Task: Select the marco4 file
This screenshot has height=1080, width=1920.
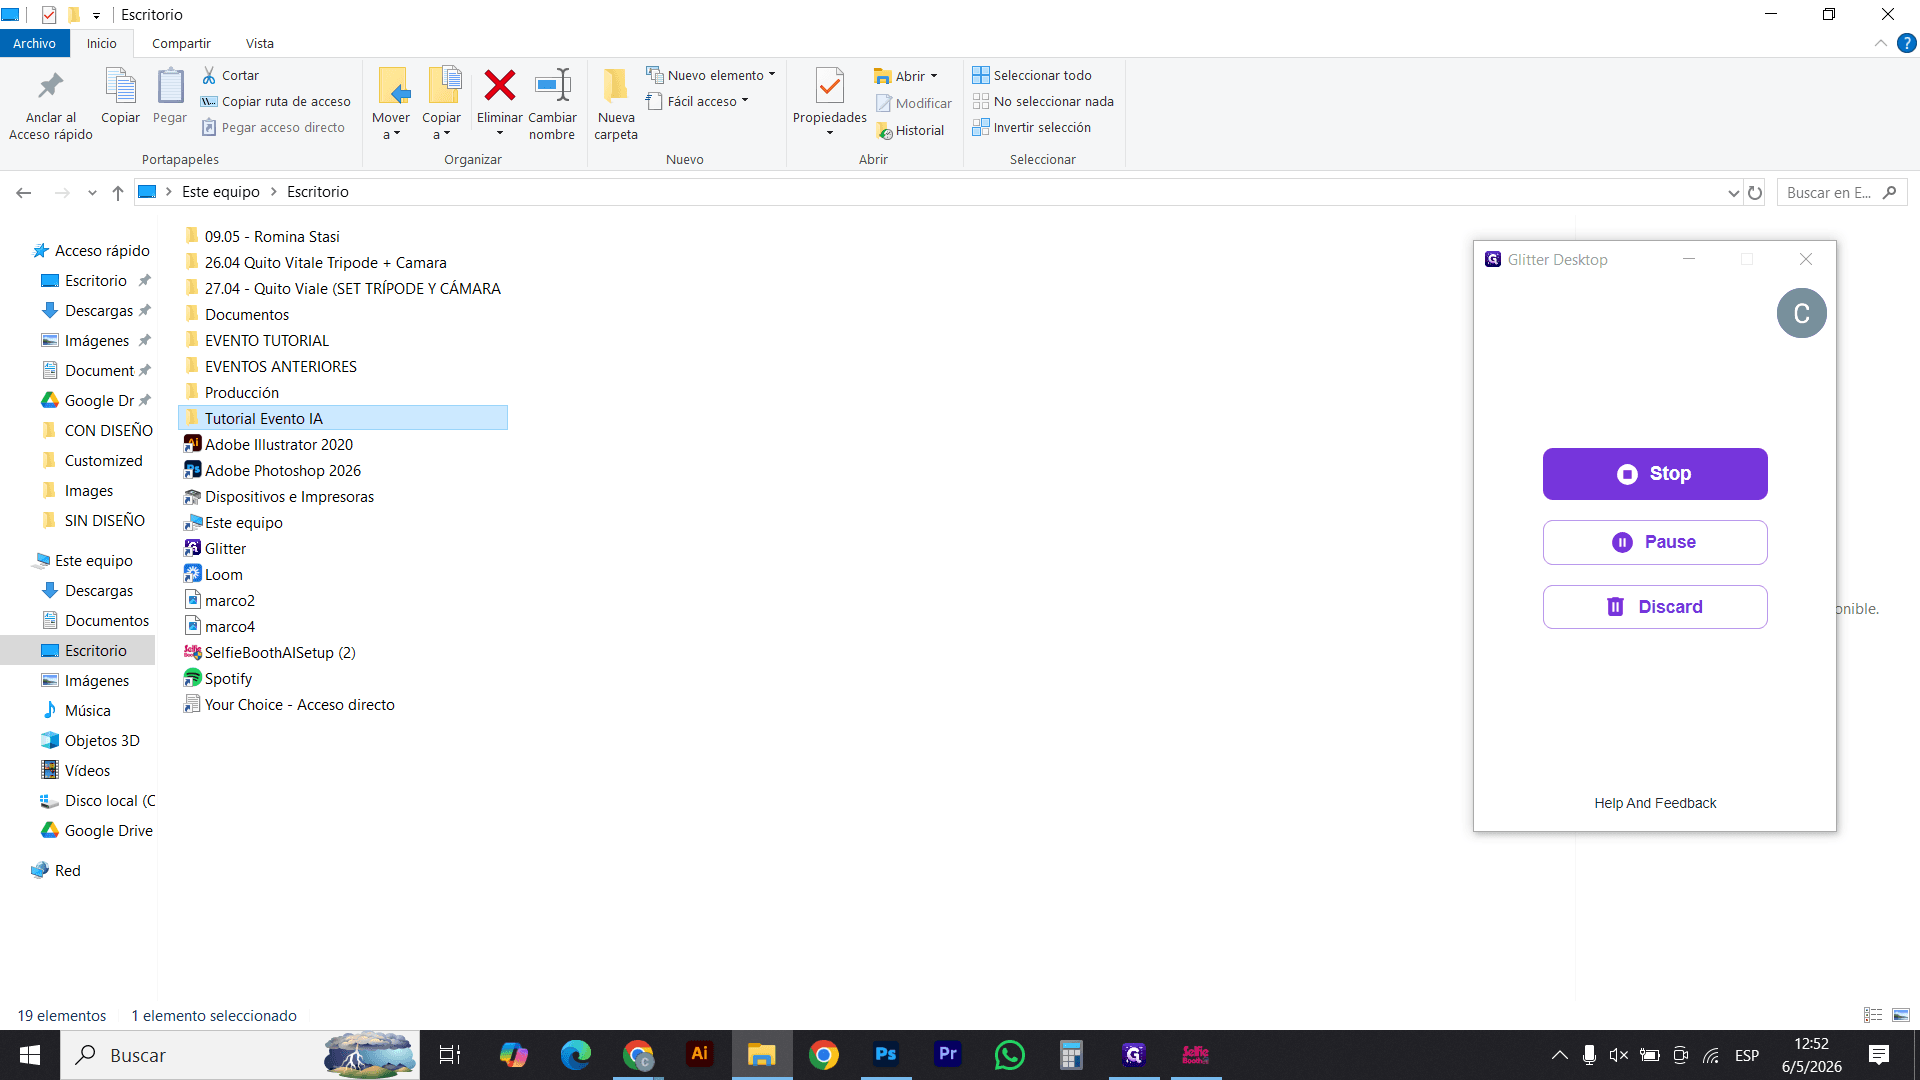Action: tap(220, 626)
